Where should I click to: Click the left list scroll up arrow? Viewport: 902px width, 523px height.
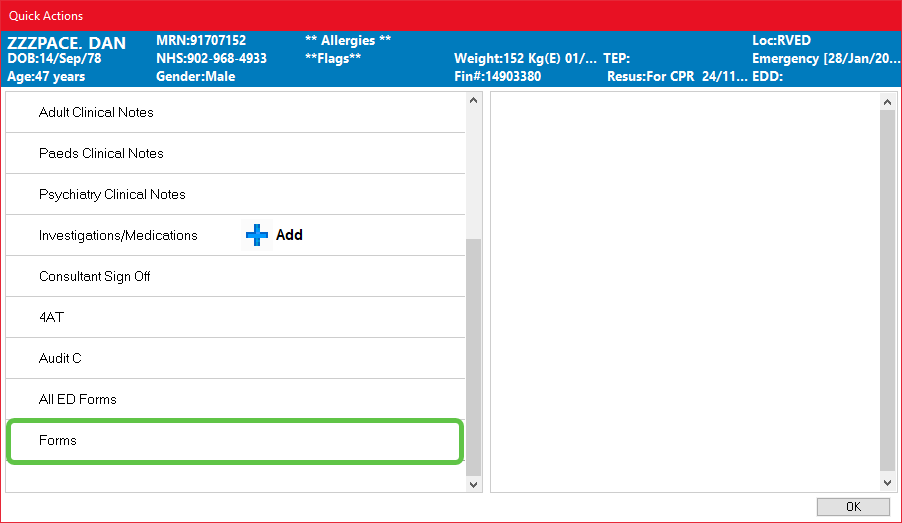tap(474, 101)
